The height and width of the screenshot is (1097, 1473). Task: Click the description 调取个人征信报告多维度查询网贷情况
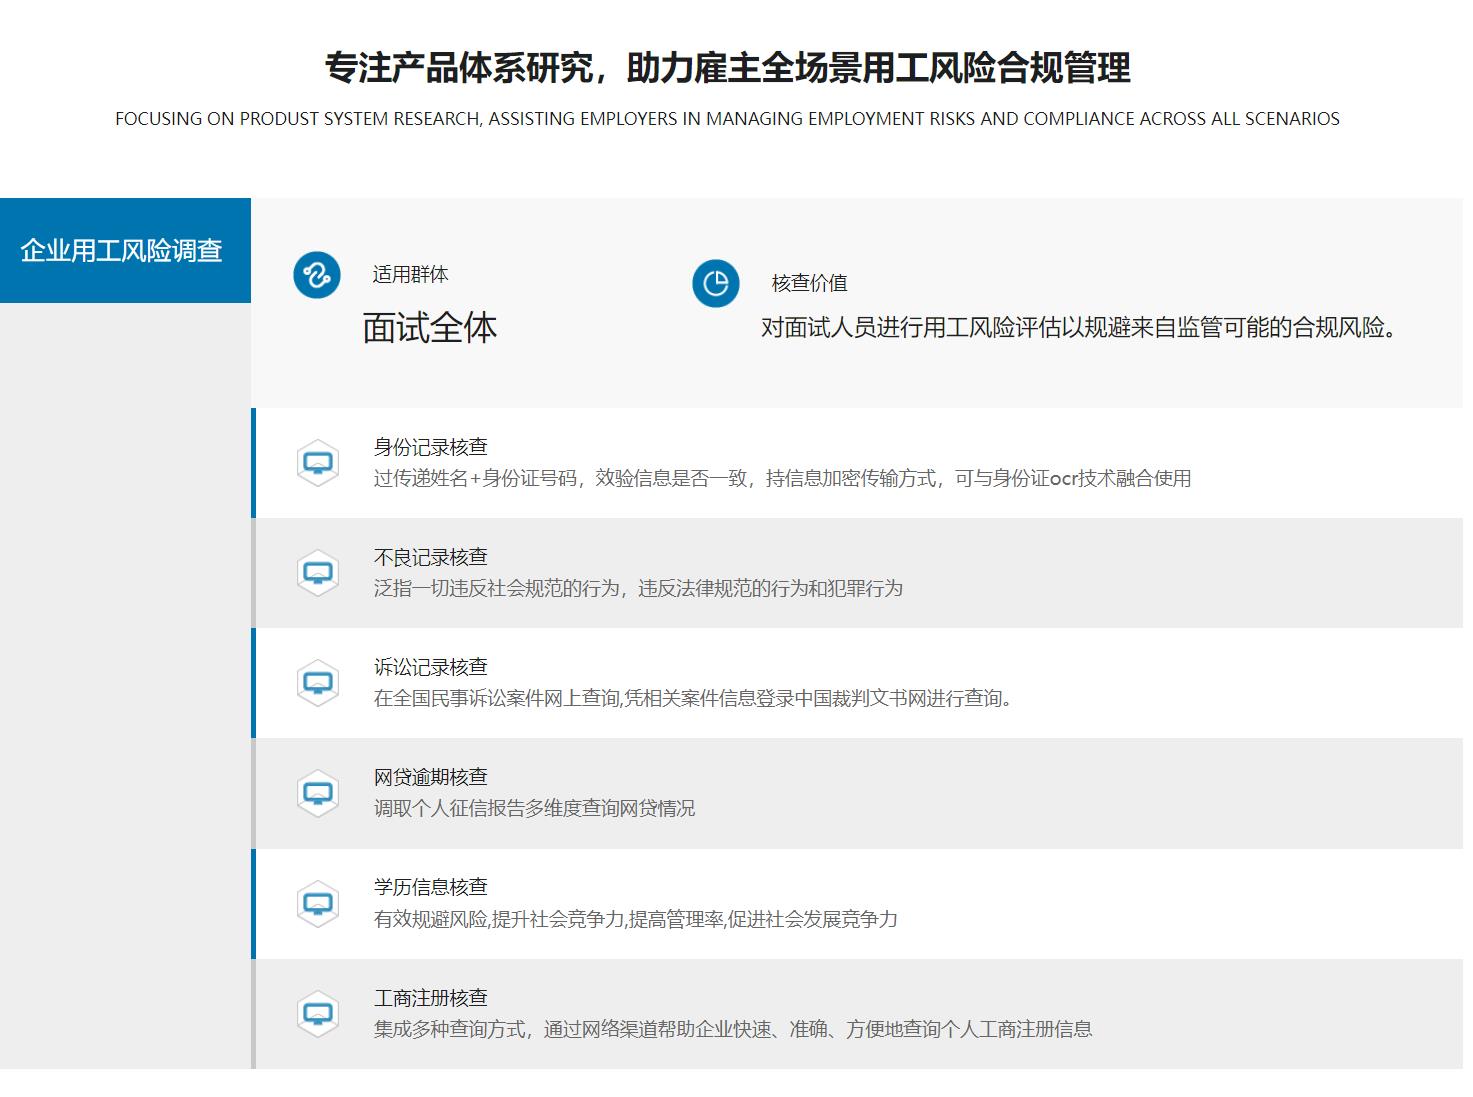click(534, 808)
